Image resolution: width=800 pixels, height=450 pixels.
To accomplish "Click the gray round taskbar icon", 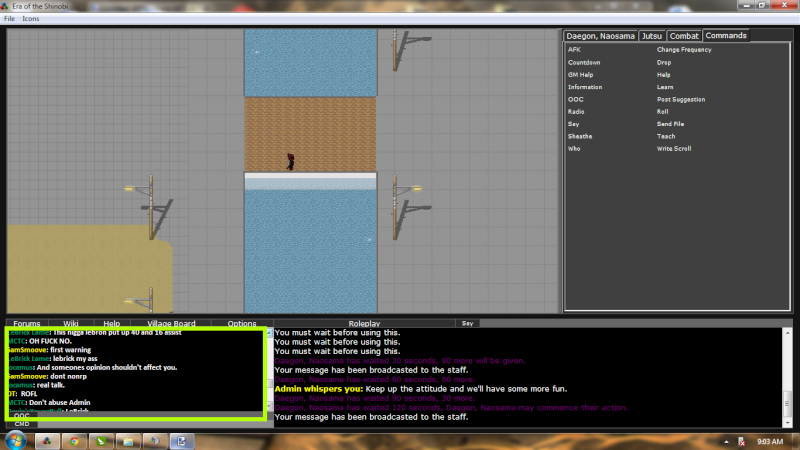I will click(155, 441).
